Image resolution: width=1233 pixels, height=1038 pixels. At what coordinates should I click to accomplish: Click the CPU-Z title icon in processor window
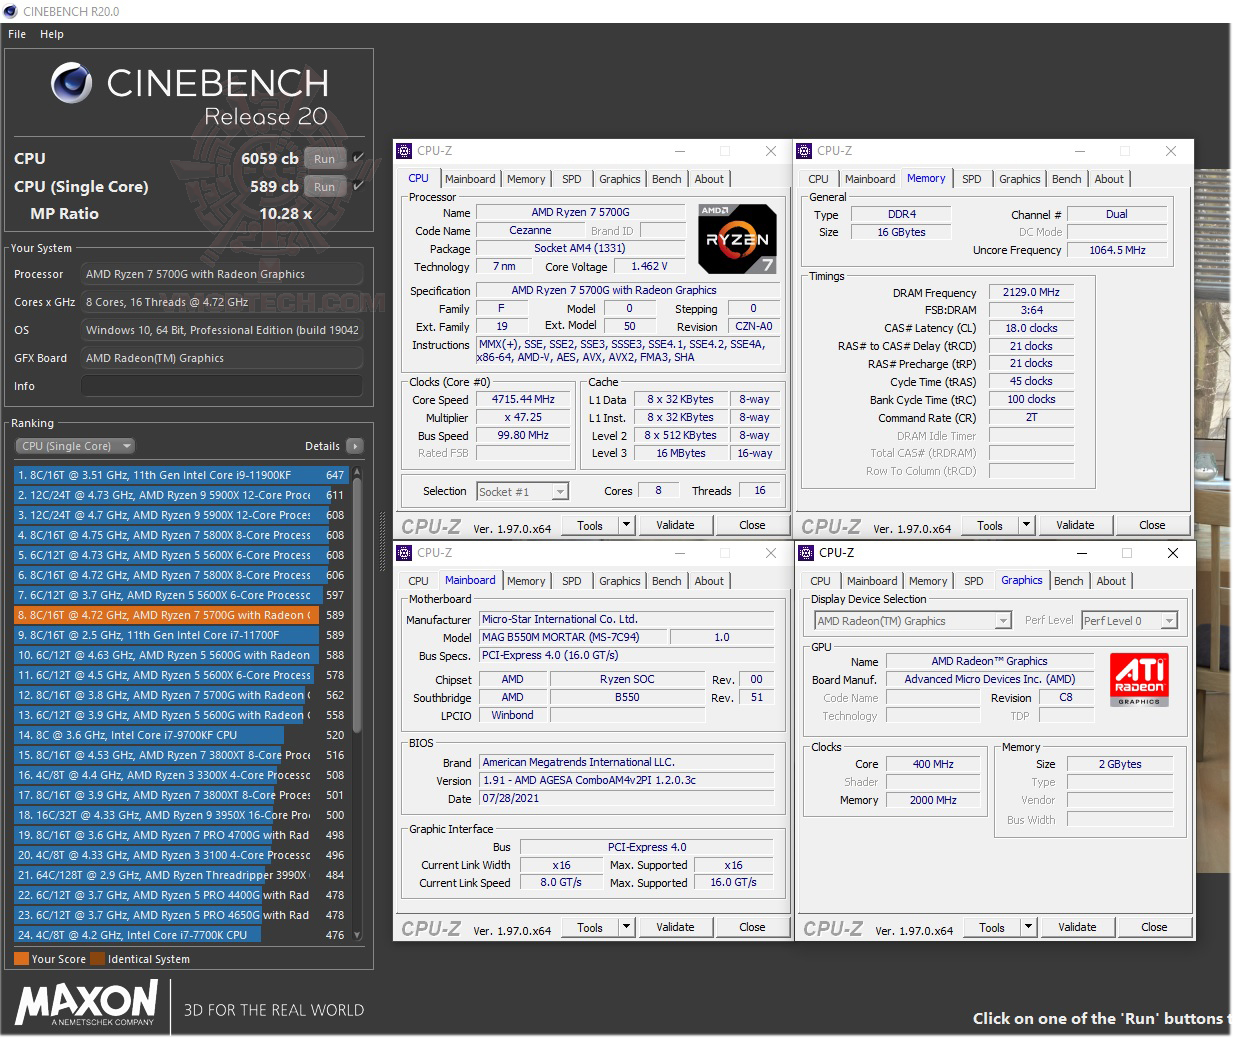405,151
